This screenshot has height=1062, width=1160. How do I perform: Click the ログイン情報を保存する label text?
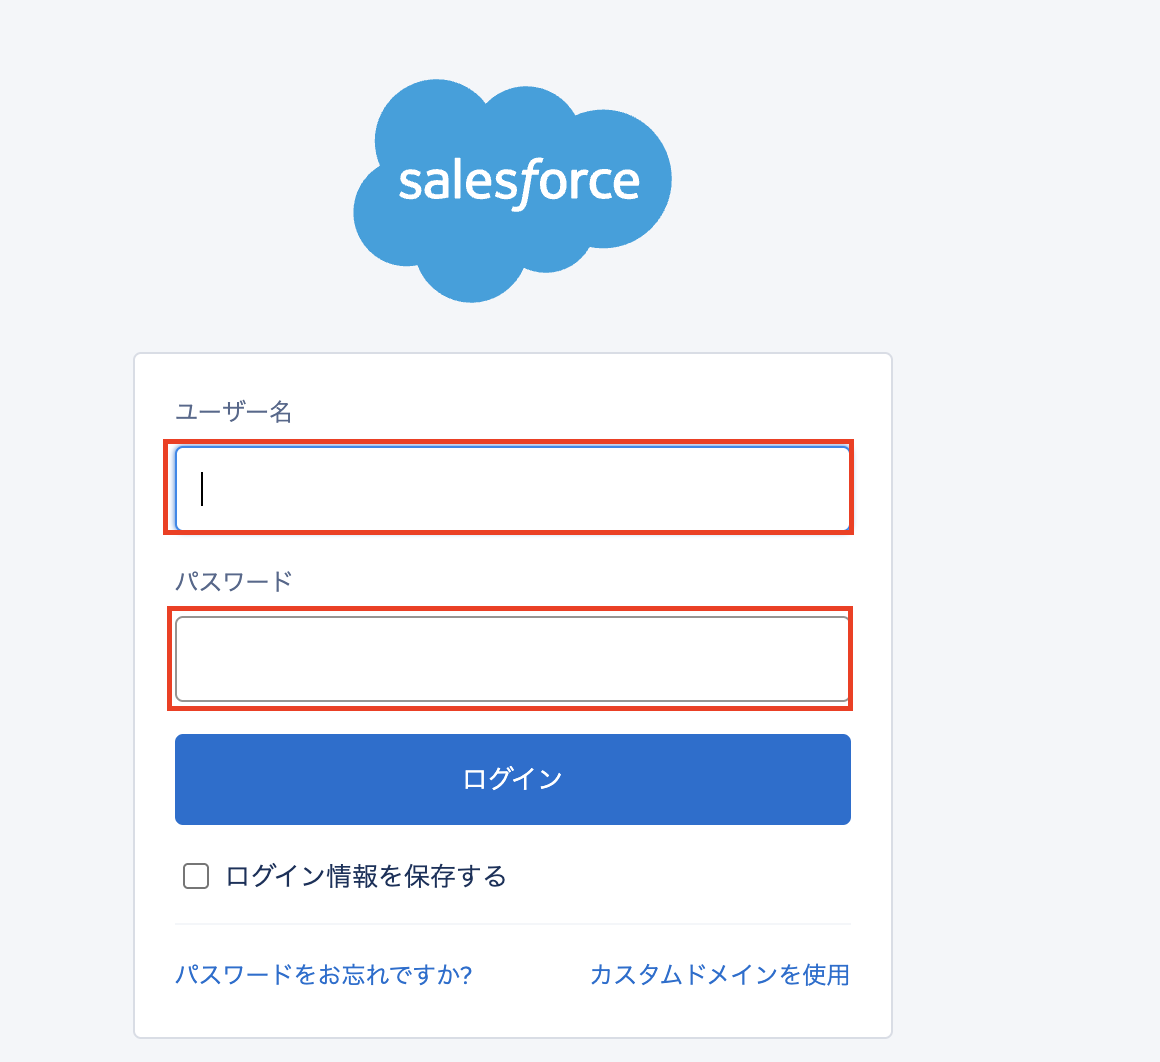[x=366, y=877]
